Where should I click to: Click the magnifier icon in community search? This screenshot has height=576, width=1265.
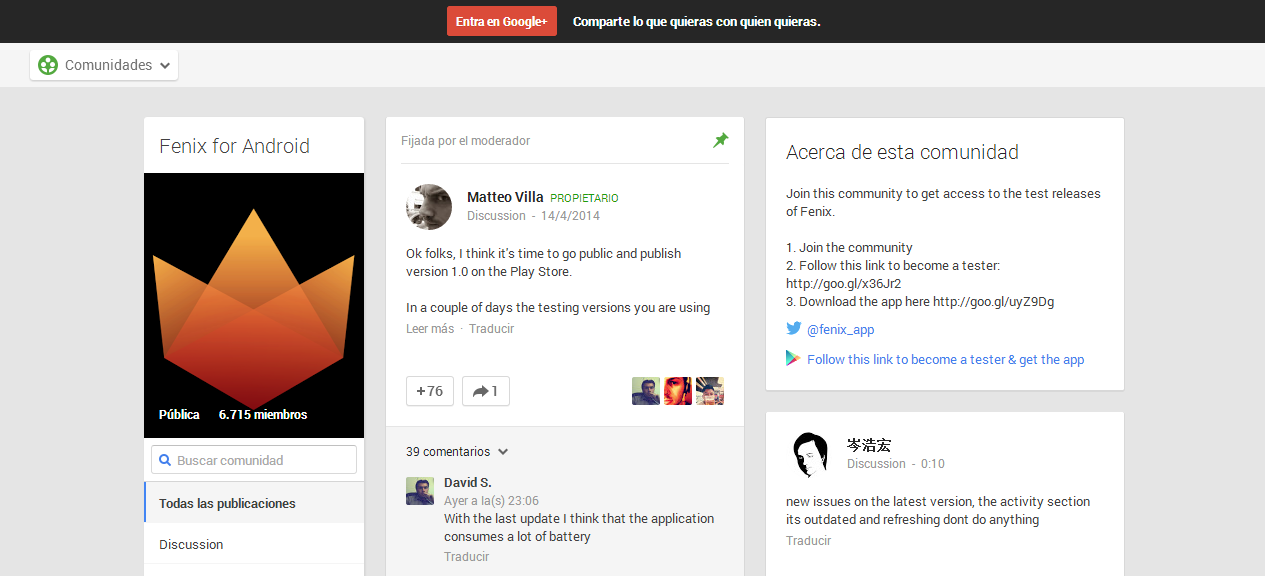164,460
